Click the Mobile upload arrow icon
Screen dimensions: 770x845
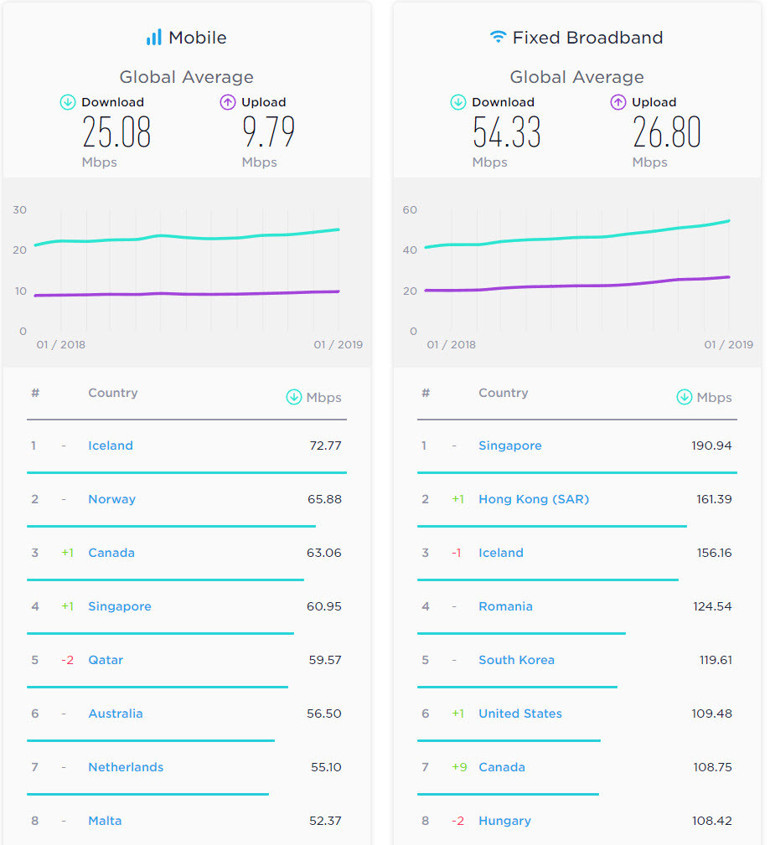(x=228, y=102)
